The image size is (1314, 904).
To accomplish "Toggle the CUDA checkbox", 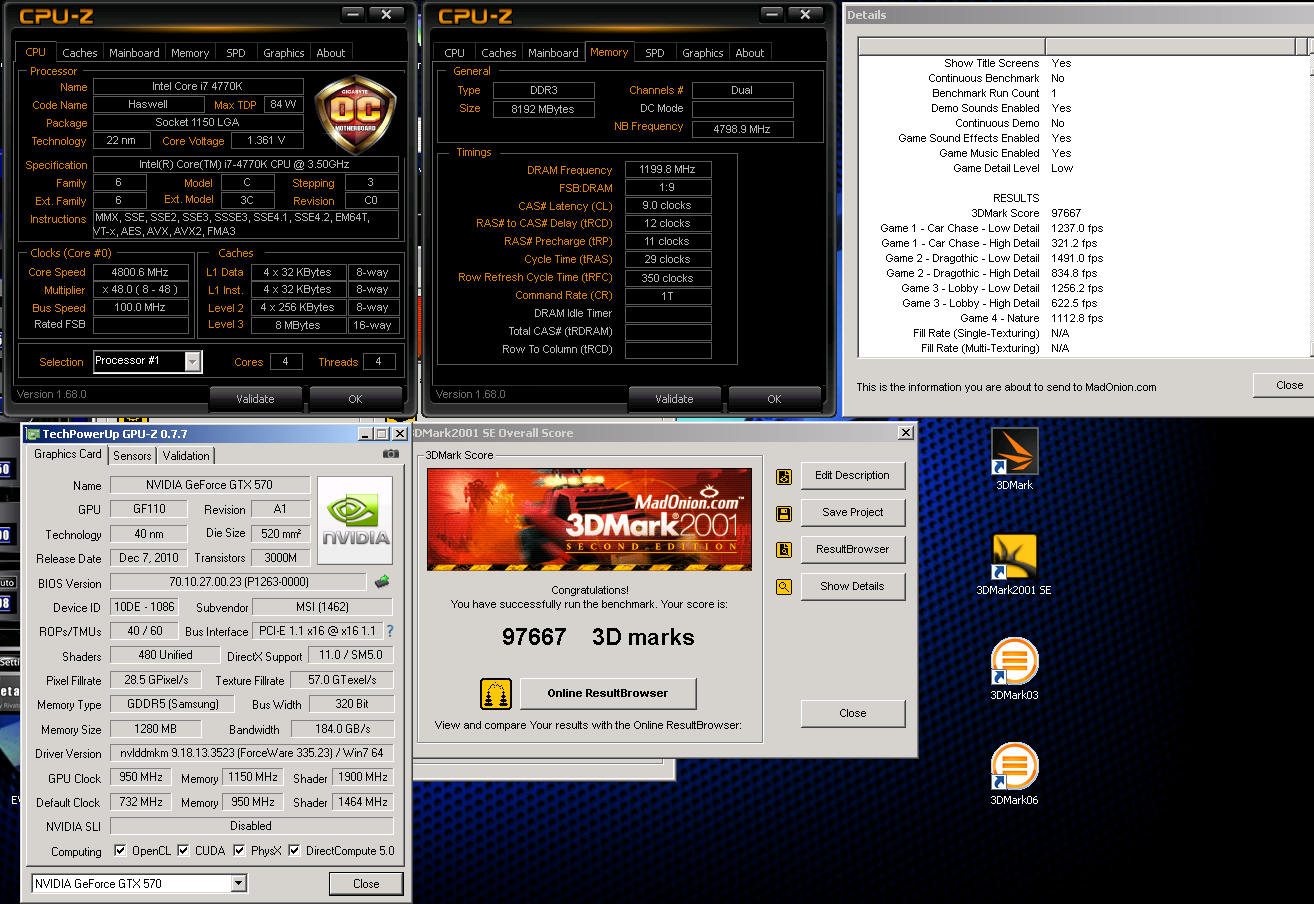I will tap(184, 851).
